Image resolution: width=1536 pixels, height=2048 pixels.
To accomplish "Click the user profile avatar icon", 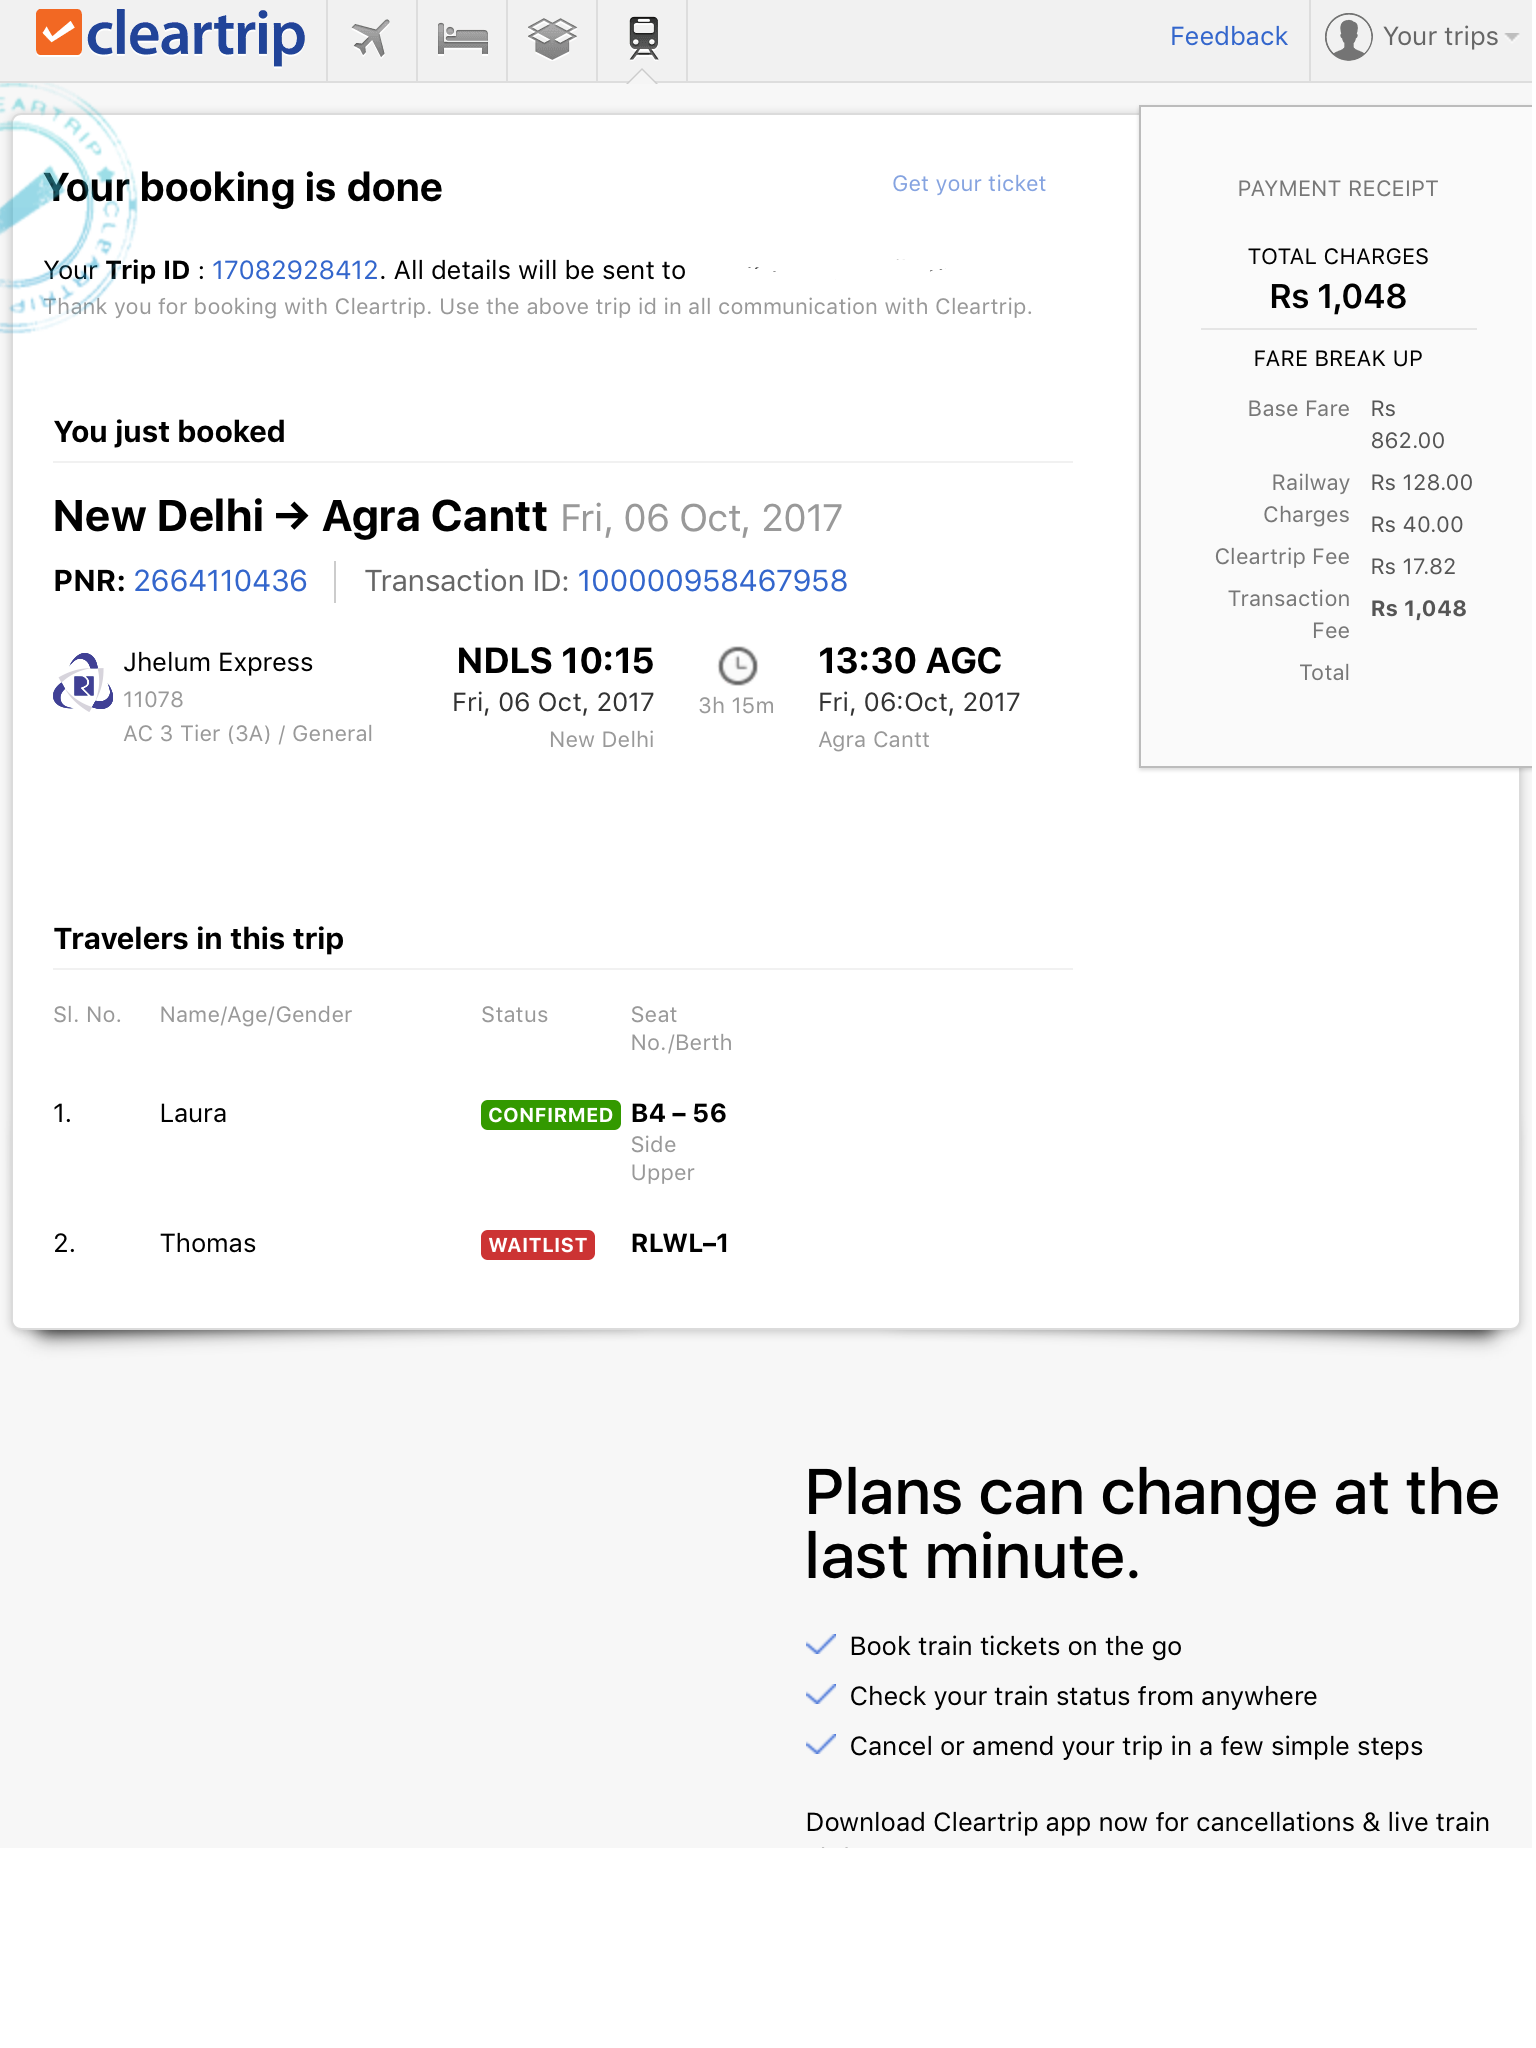I will tap(1348, 37).
